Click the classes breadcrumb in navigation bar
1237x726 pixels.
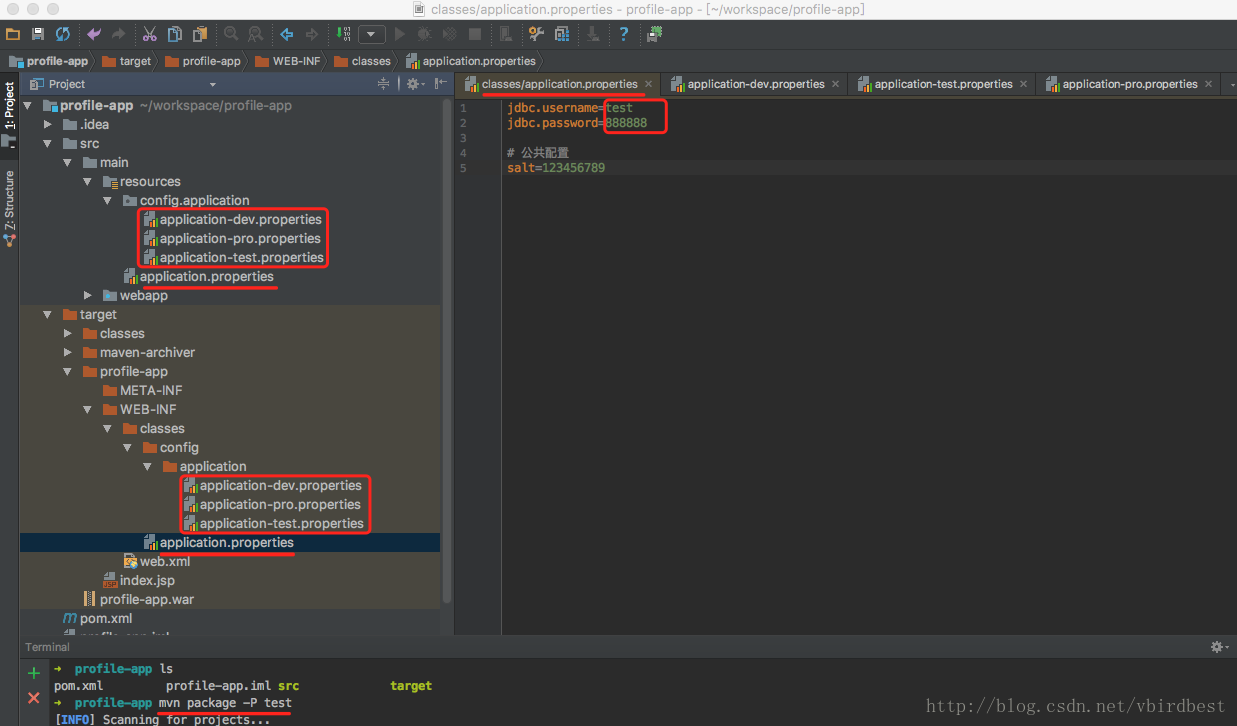pos(363,61)
